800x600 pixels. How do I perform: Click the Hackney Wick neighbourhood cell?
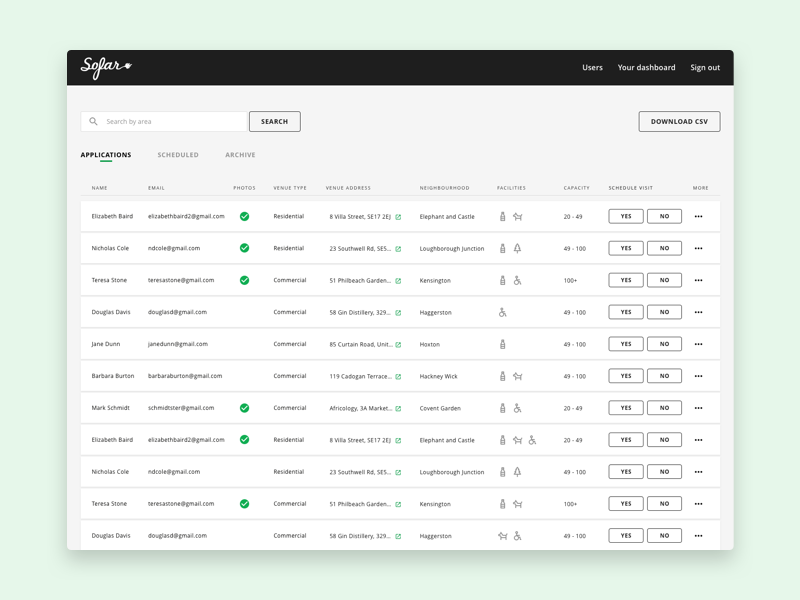pyautogui.click(x=438, y=377)
